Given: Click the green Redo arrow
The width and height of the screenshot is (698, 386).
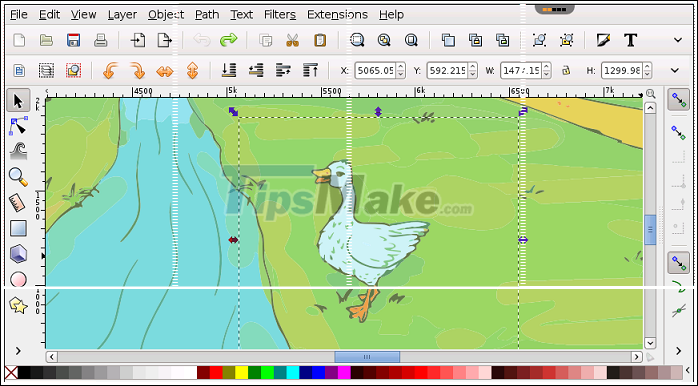Looking at the screenshot, I should (228, 41).
